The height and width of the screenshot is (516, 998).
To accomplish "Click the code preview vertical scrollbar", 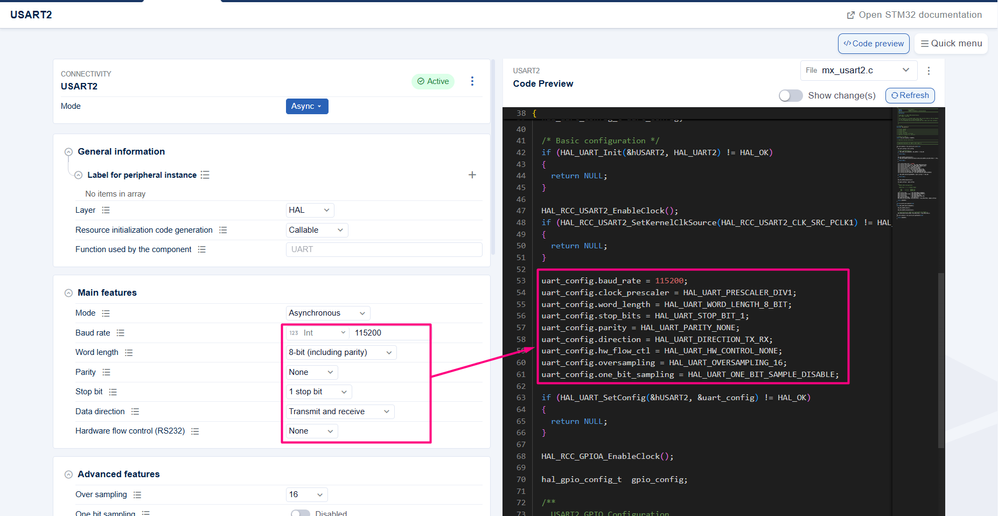I will (941, 361).
